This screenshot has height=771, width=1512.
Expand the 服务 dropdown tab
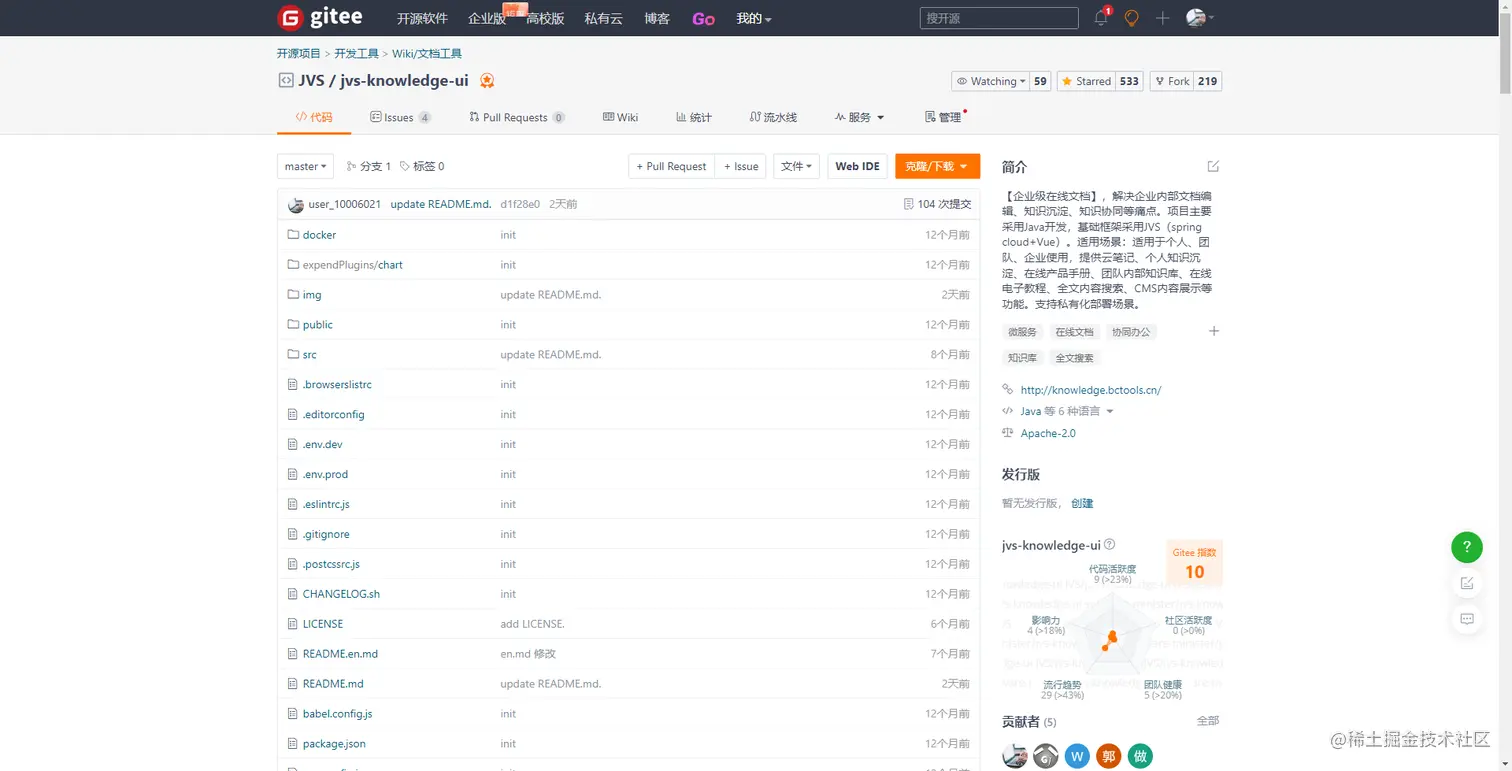859,117
